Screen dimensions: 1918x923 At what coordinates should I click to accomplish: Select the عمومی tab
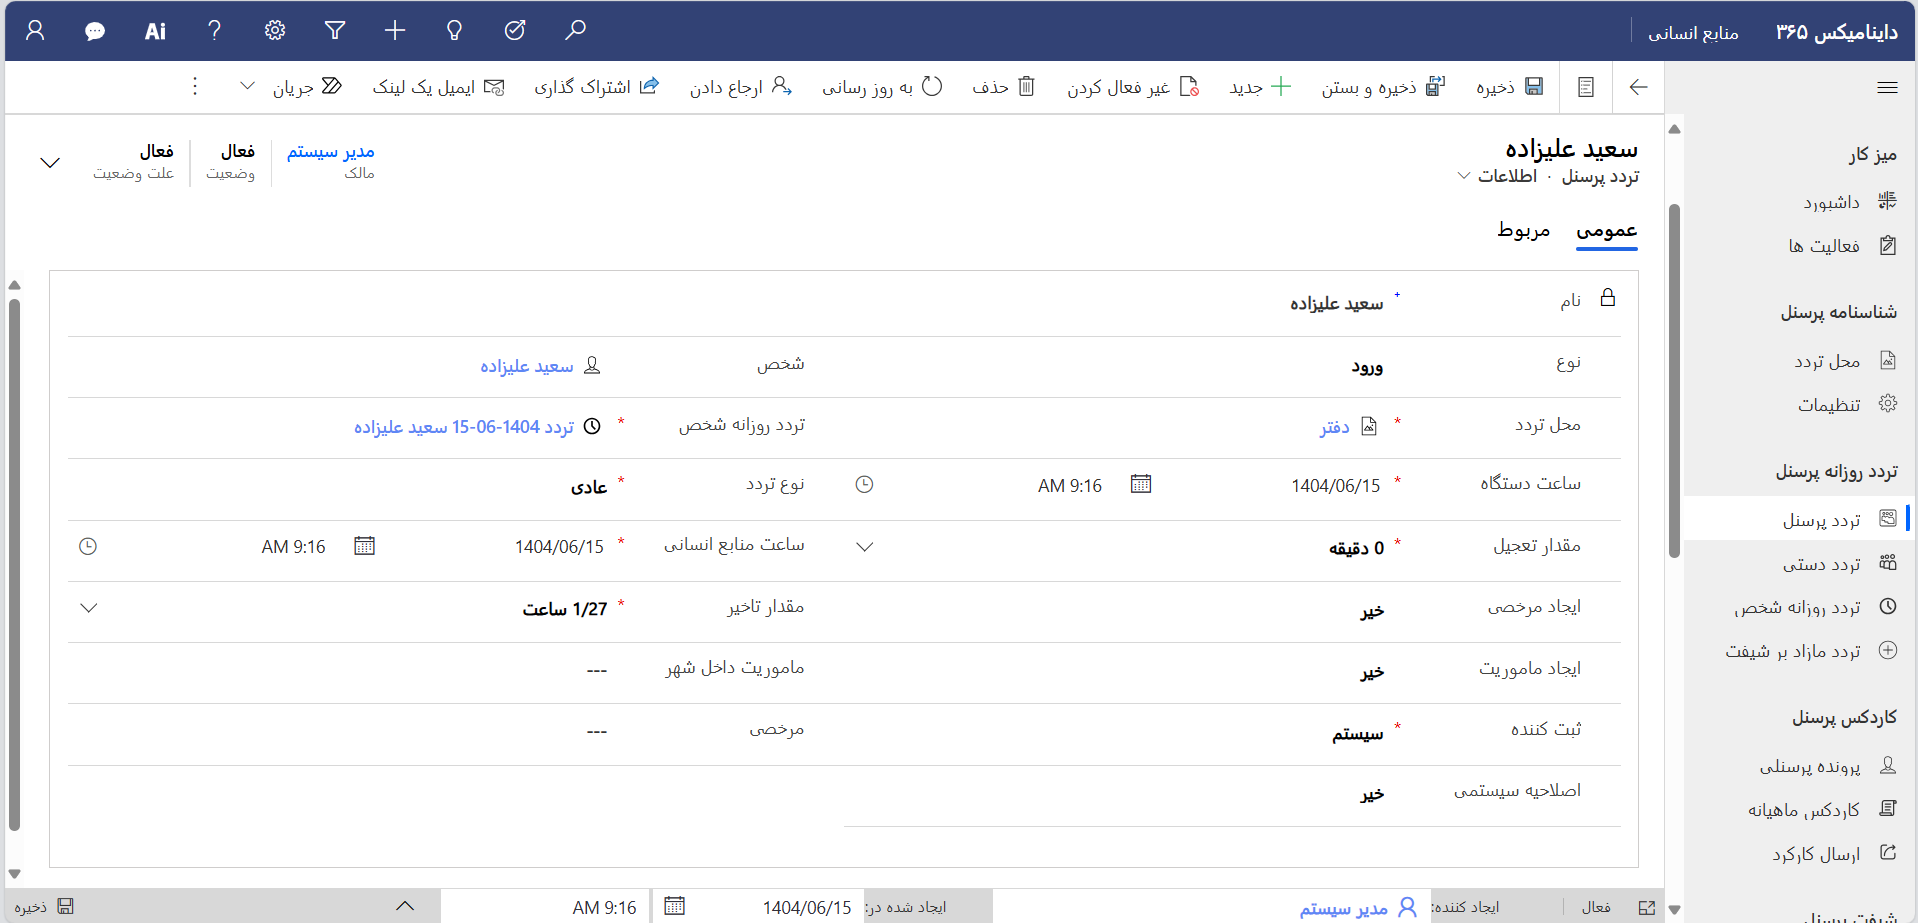click(x=1606, y=230)
